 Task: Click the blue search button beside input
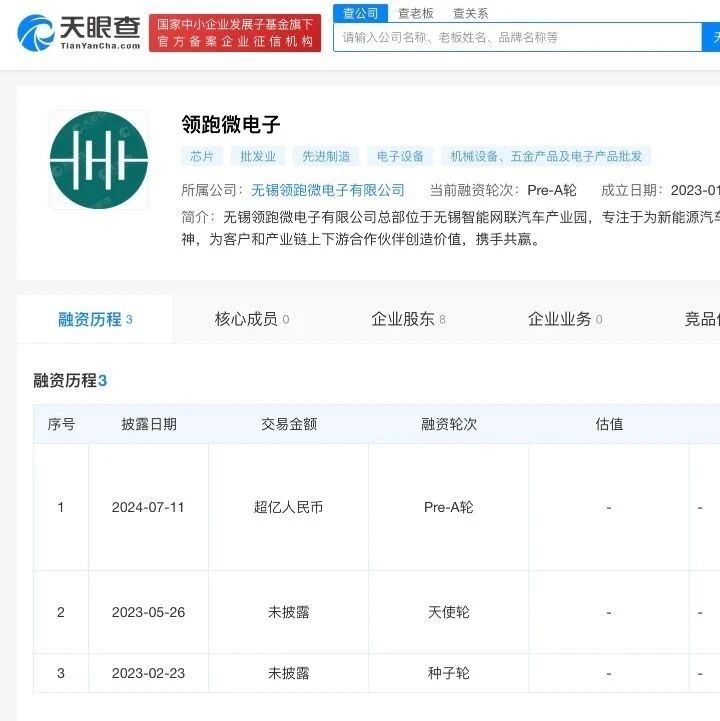711,37
